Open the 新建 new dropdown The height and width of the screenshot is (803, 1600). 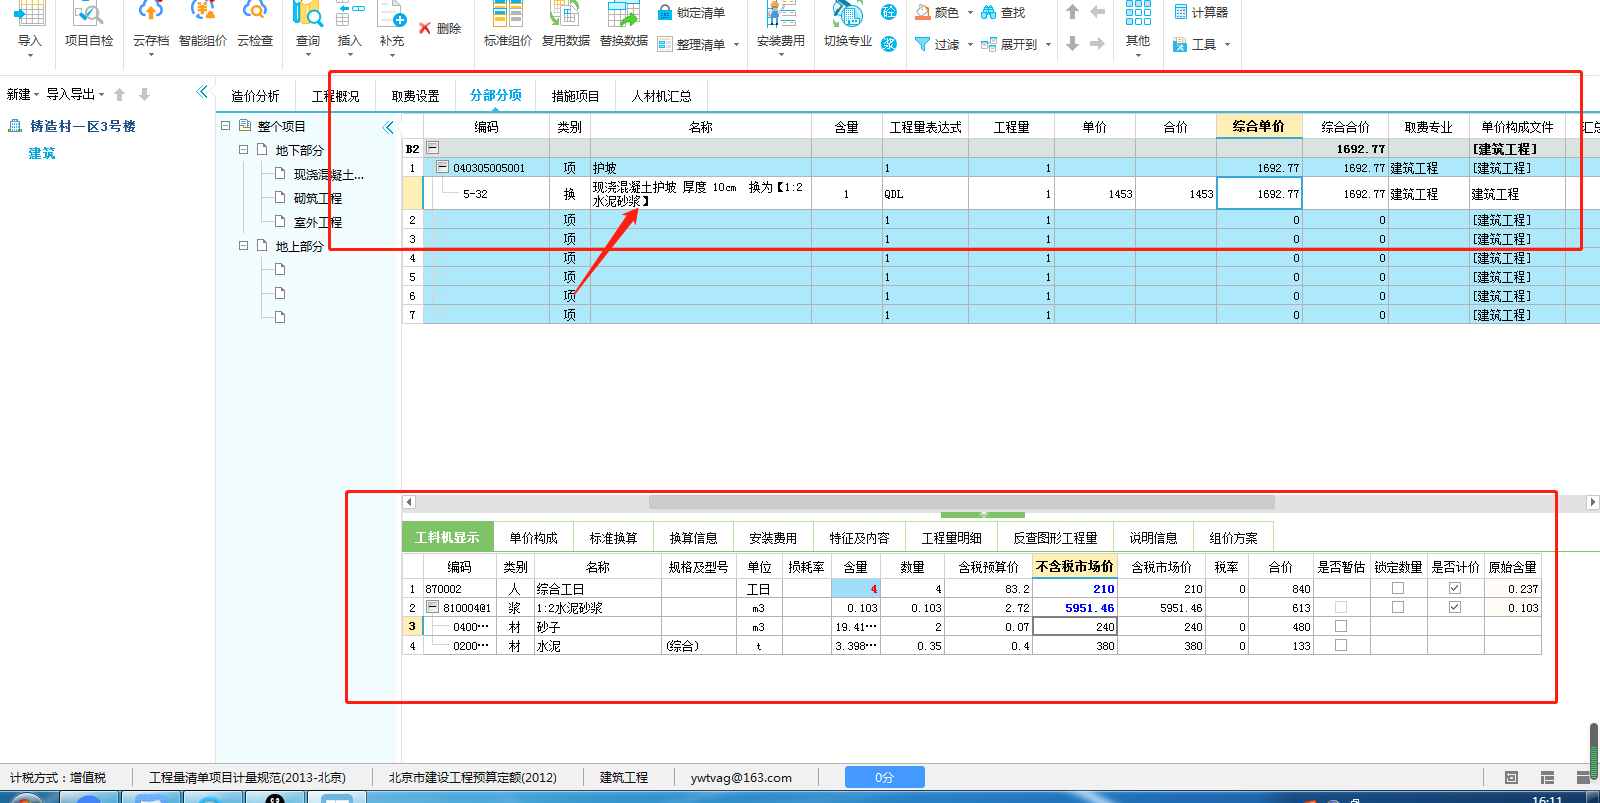23,94
